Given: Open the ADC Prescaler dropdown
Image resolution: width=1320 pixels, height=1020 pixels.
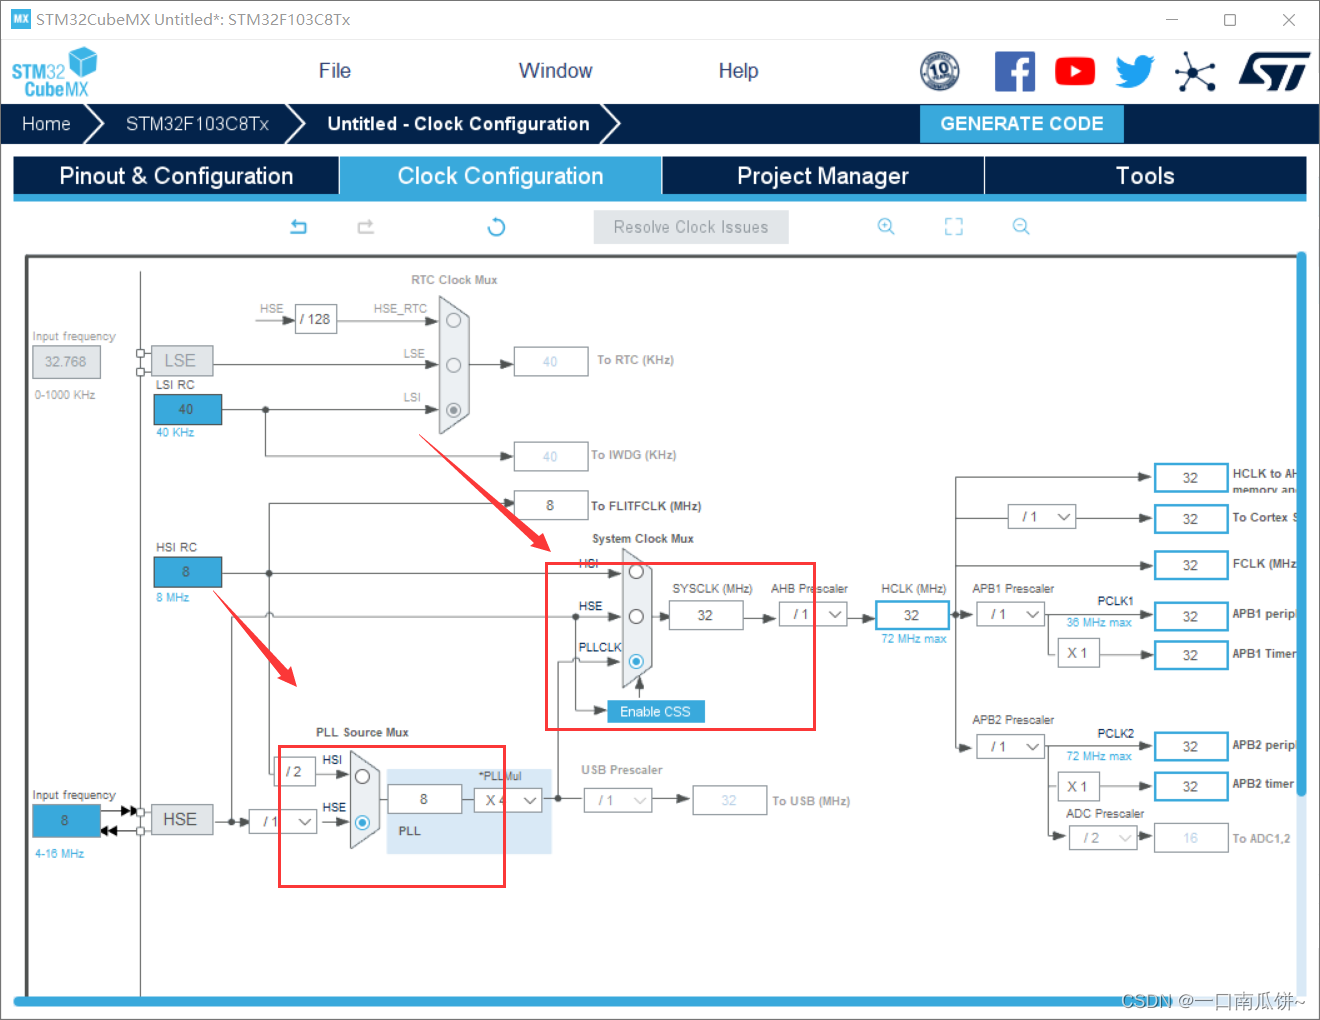Looking at the screenshot, I should tap(1104, 838).
